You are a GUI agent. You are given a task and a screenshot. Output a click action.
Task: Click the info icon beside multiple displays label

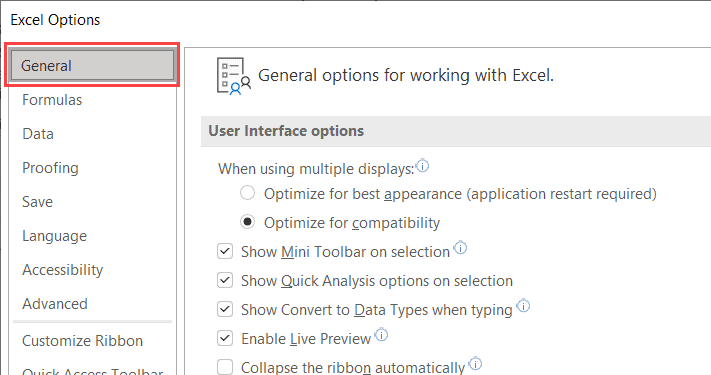(422, 166)
